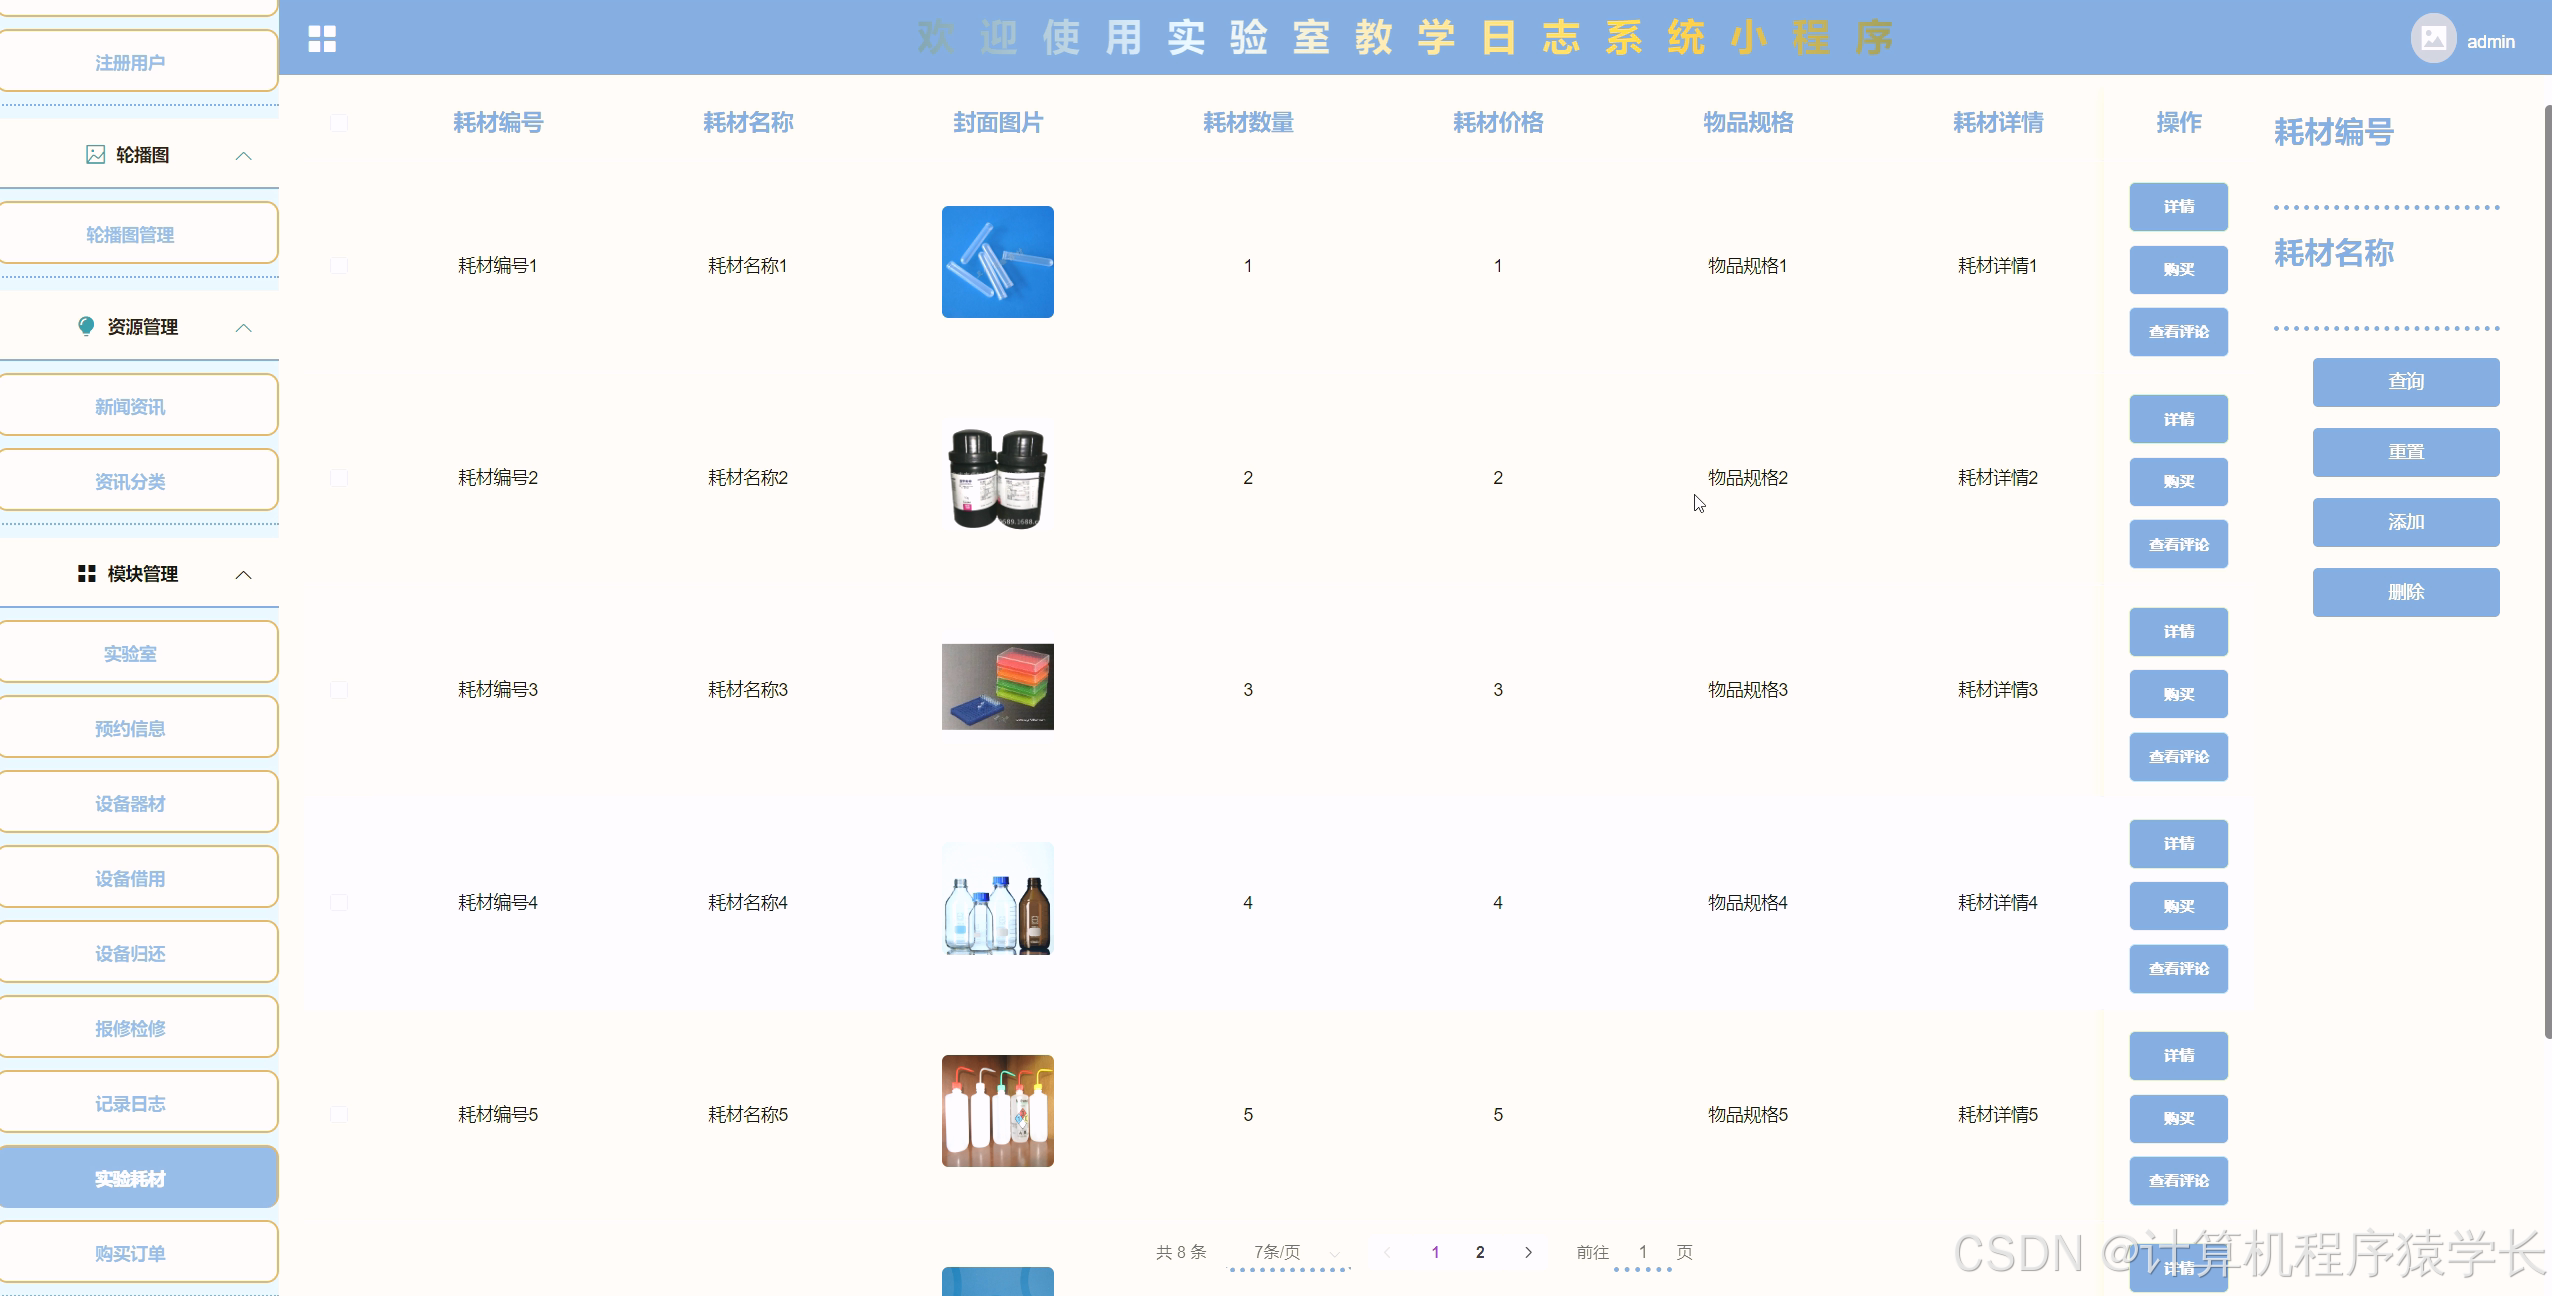Click the admin username label

[x=2490, y=41]
